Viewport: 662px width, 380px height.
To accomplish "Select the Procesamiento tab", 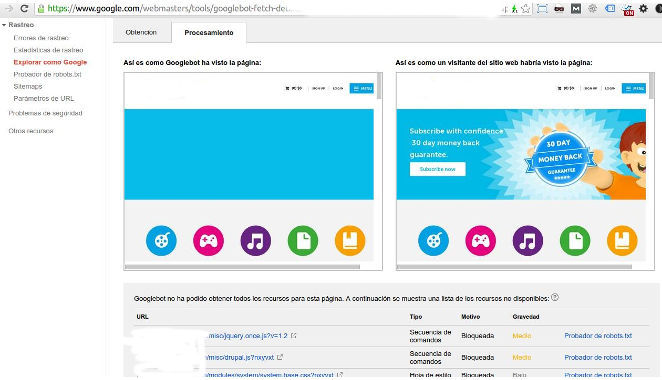I will tap(209, 33).
